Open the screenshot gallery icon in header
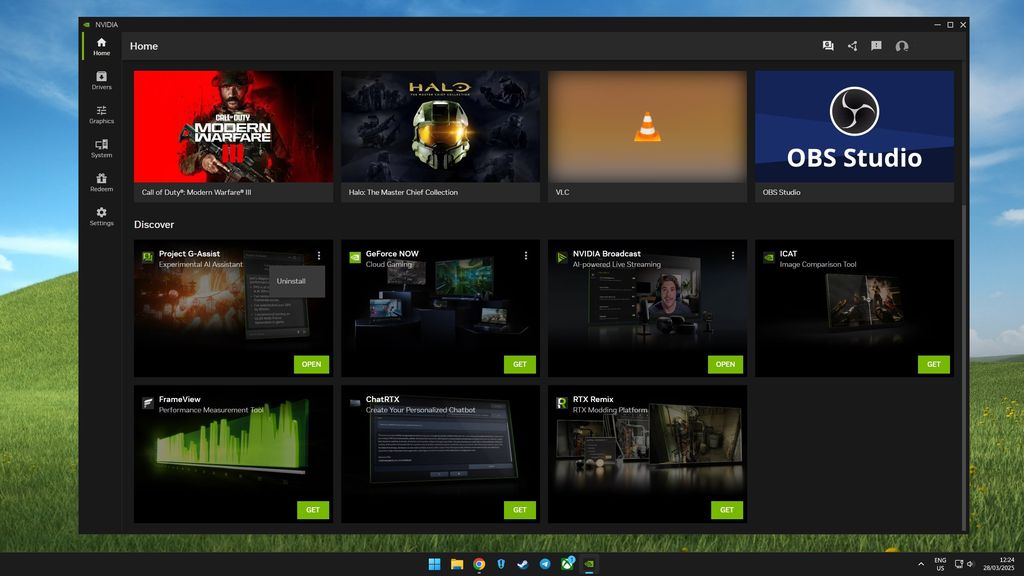The image size is (1024, 576). point(827,46)
